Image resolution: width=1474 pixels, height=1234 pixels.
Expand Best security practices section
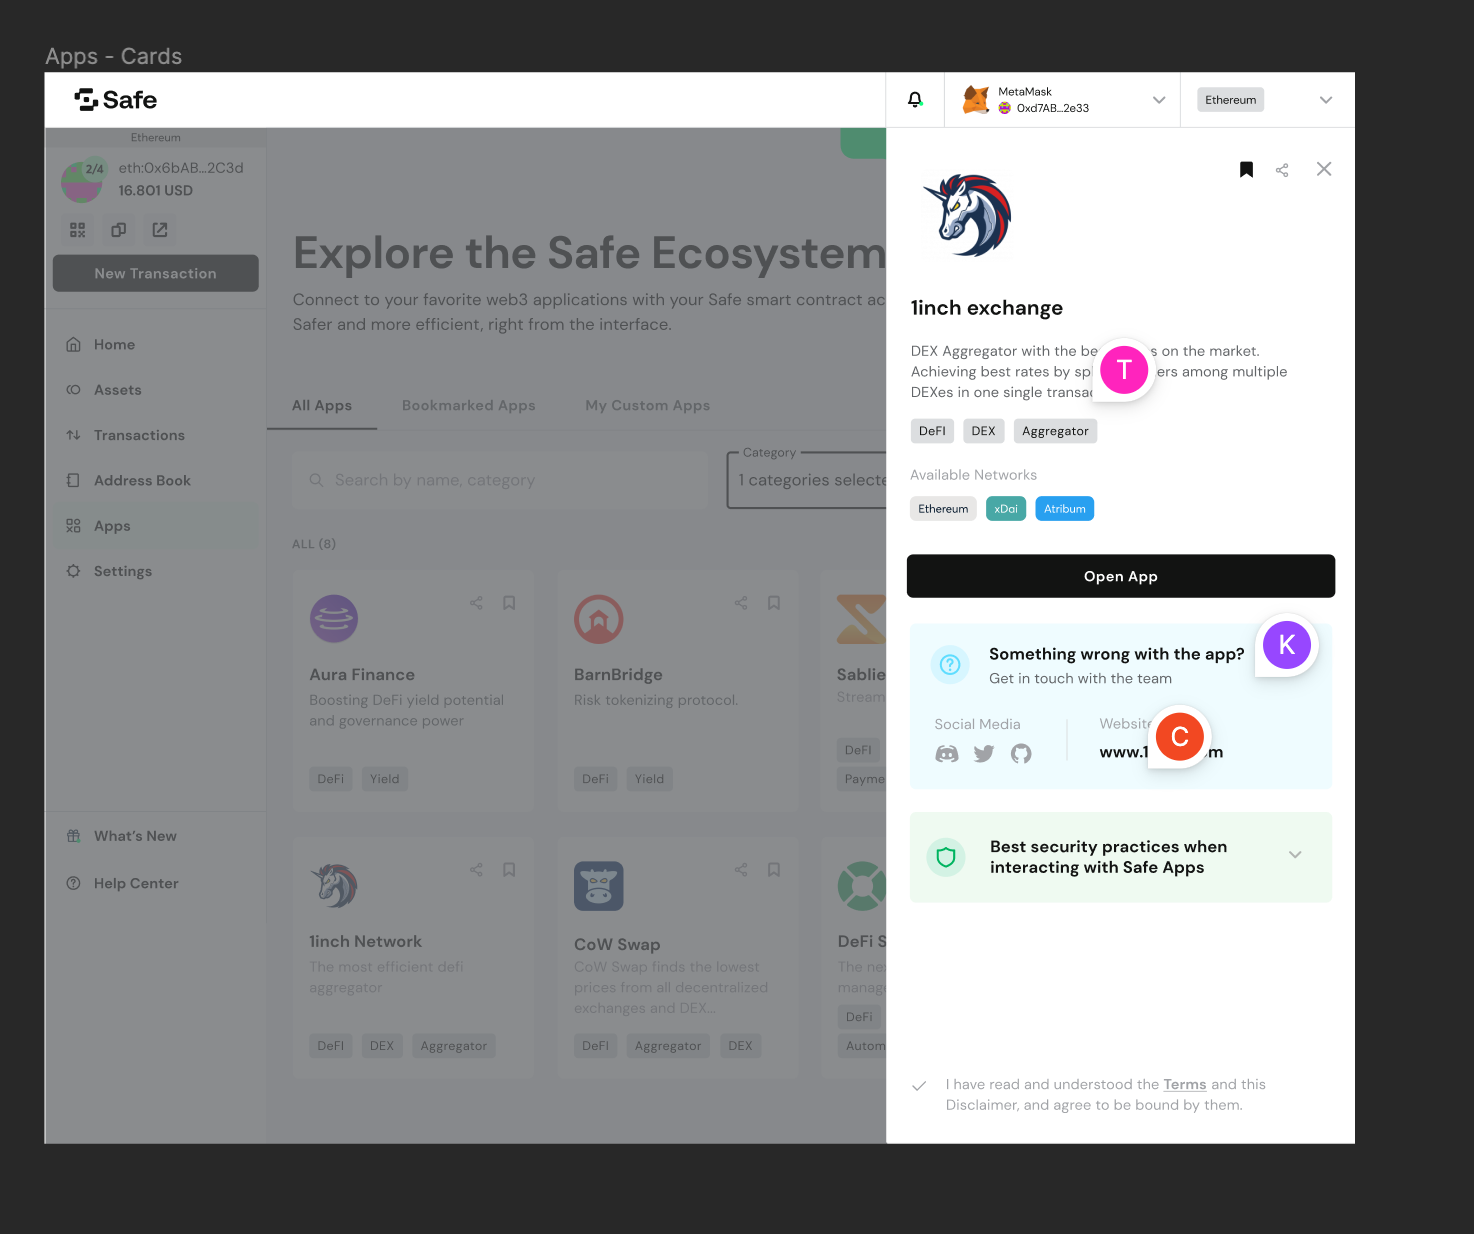click(x=1295, y=855)
